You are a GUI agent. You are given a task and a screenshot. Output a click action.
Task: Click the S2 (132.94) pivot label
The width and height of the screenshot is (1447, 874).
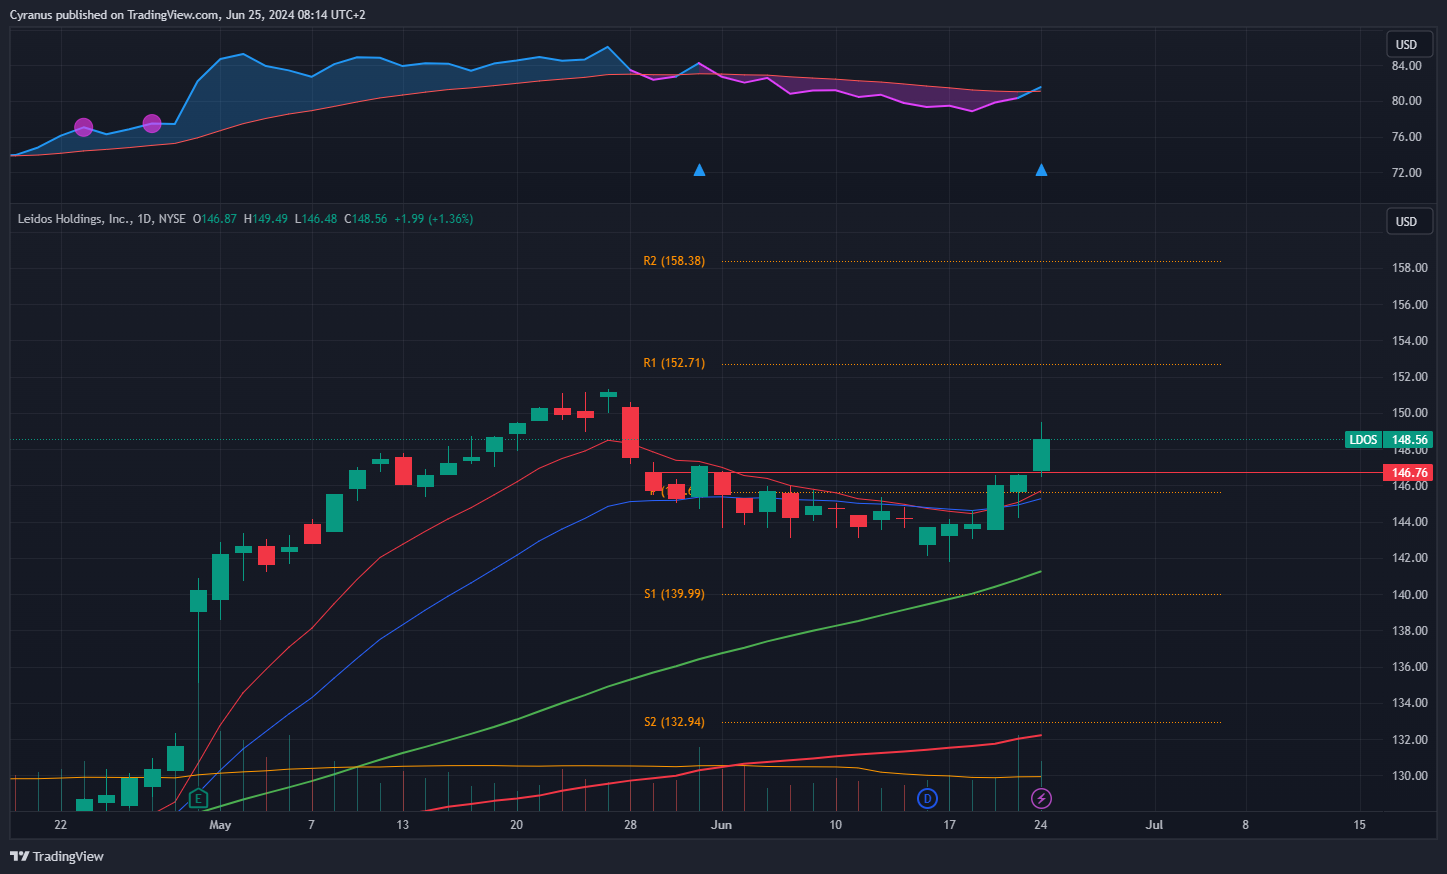[674, 722]
